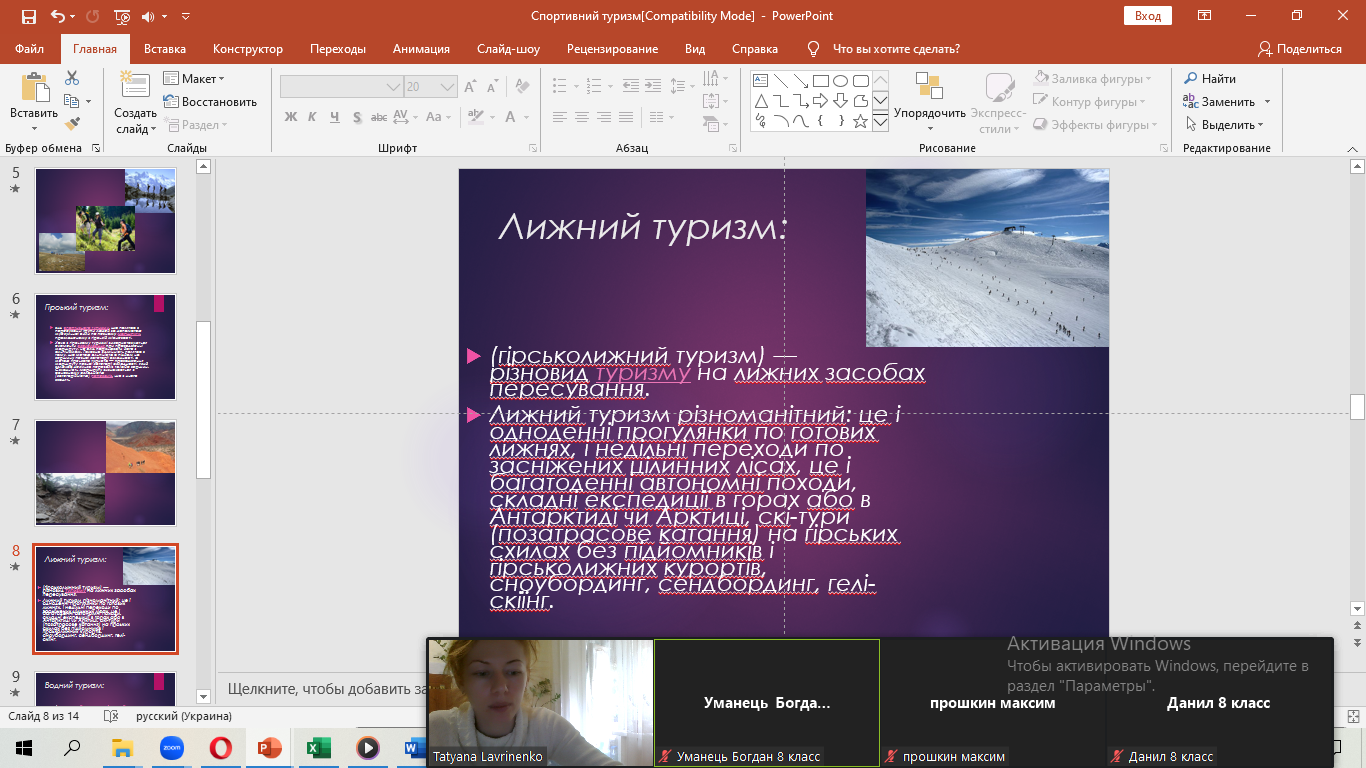This screenshot has width=1366, height=768.
Task: Choose the star shape in shapes gallery
Action: pos(861,121)
